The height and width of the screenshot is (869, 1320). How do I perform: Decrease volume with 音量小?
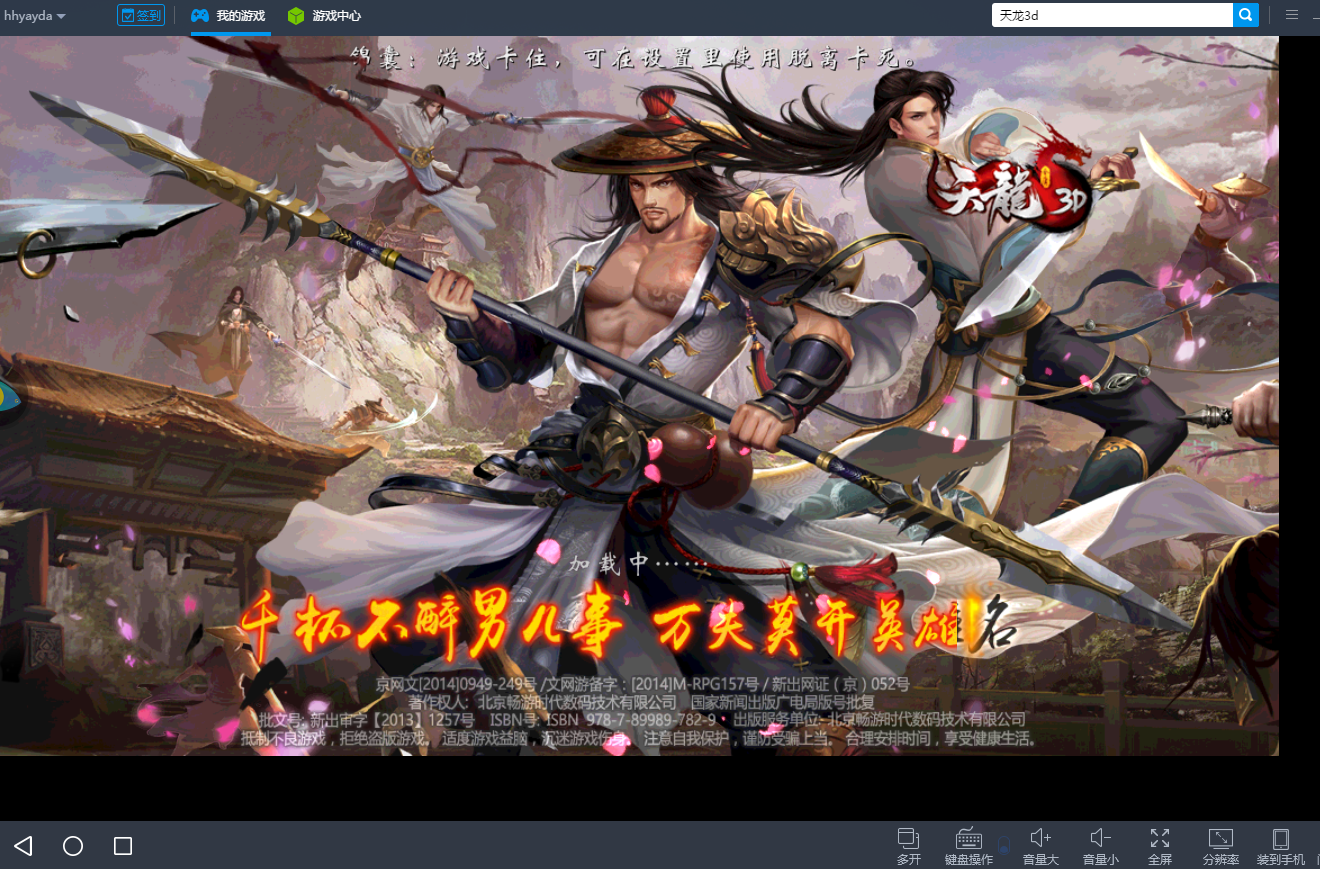tap(1100, 846)
